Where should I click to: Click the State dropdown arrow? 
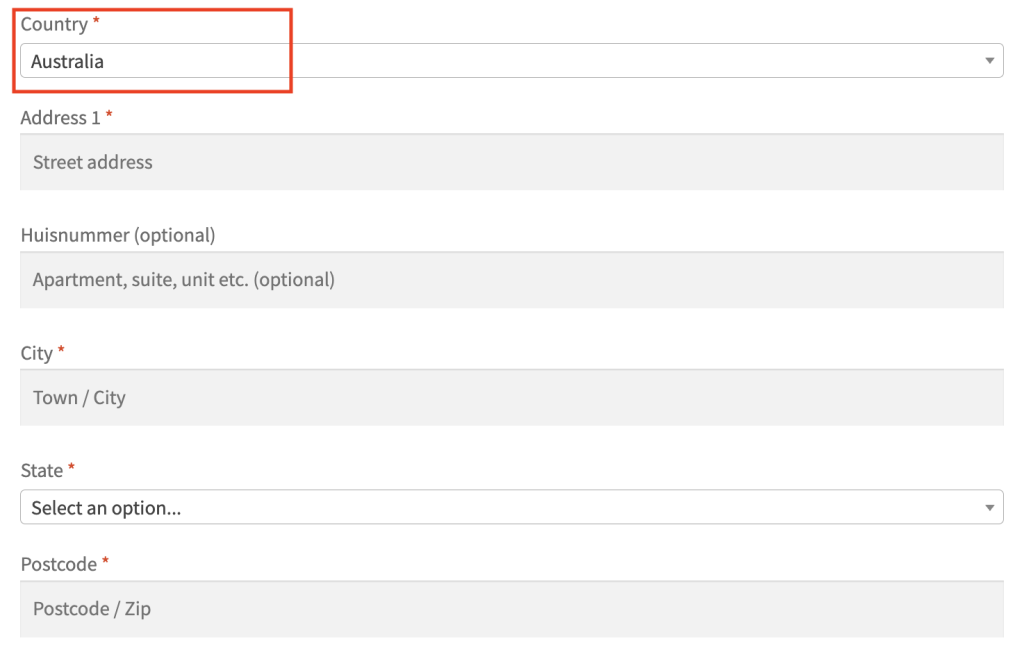click(x=989, y=507)
